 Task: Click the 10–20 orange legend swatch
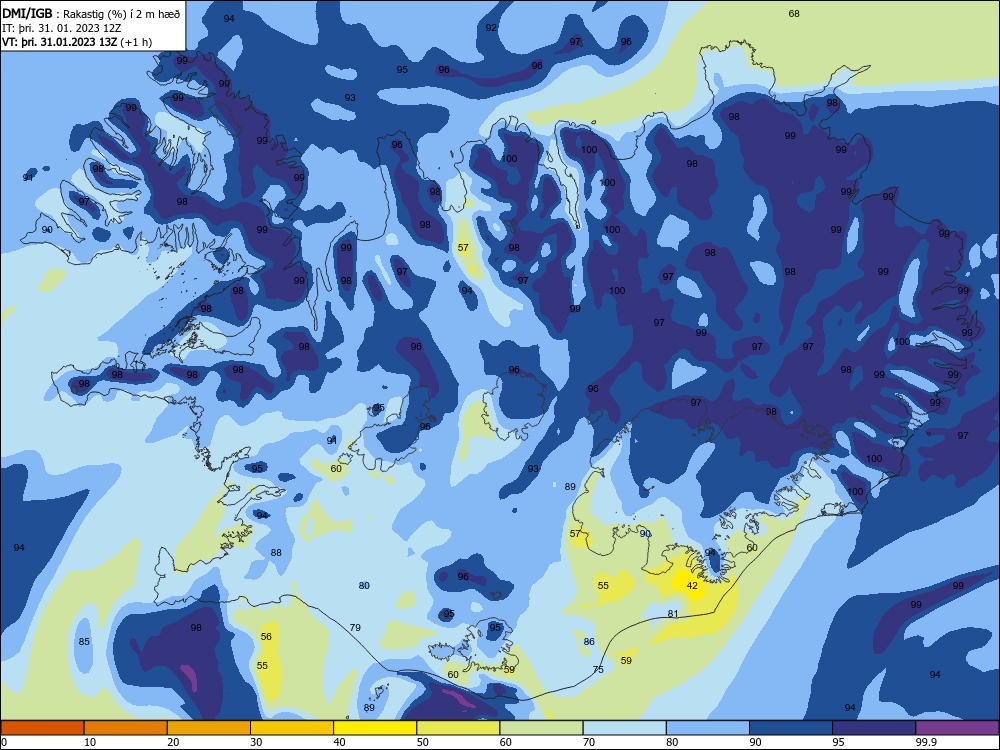point(126,728)
